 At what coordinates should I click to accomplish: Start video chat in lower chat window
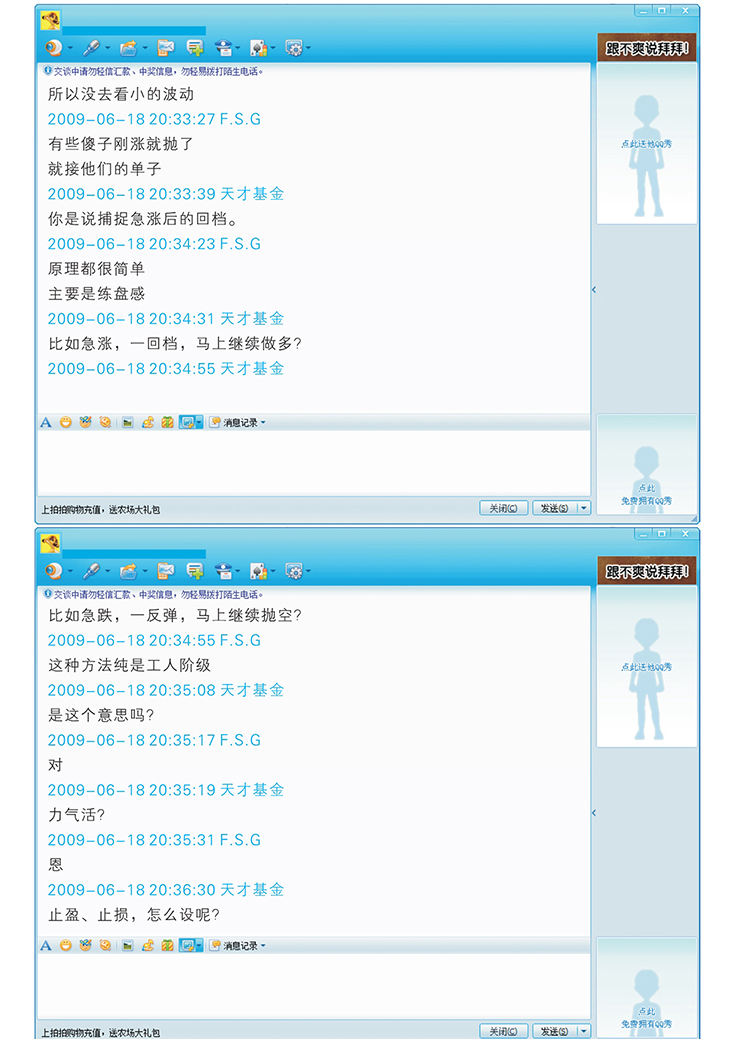tap(53, 571)
